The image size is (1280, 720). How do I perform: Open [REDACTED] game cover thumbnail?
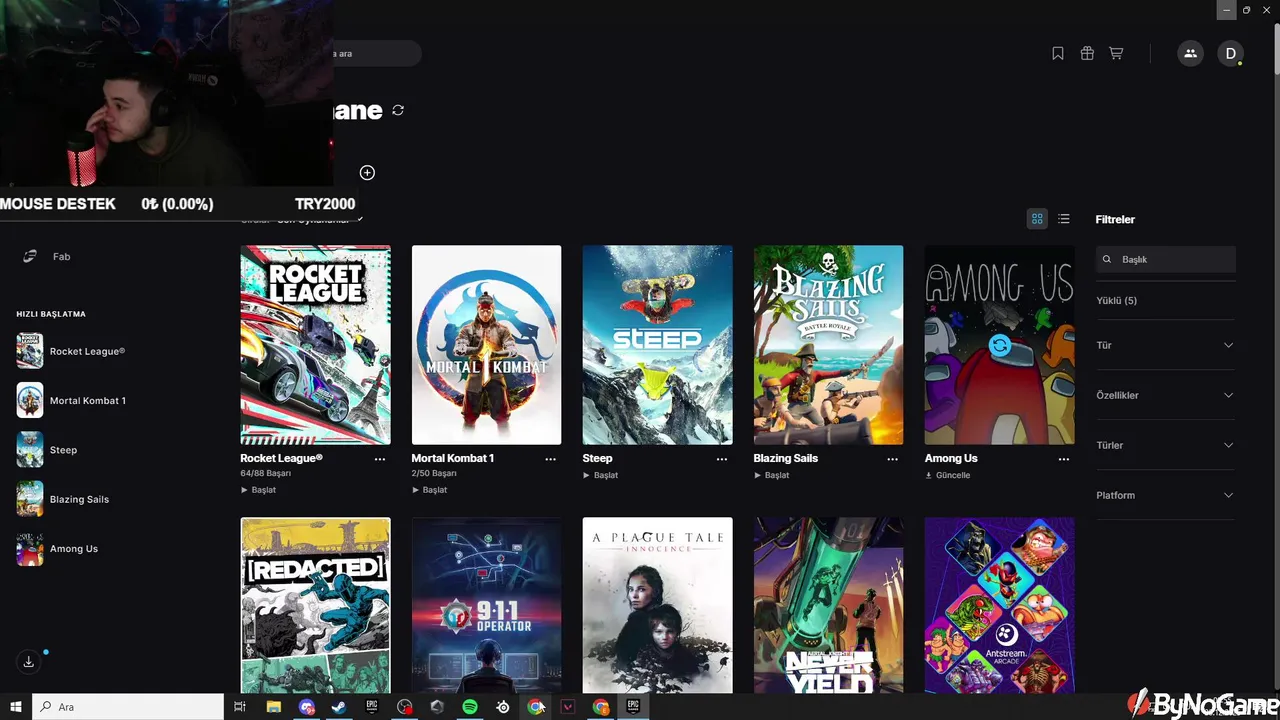(315, 605)
